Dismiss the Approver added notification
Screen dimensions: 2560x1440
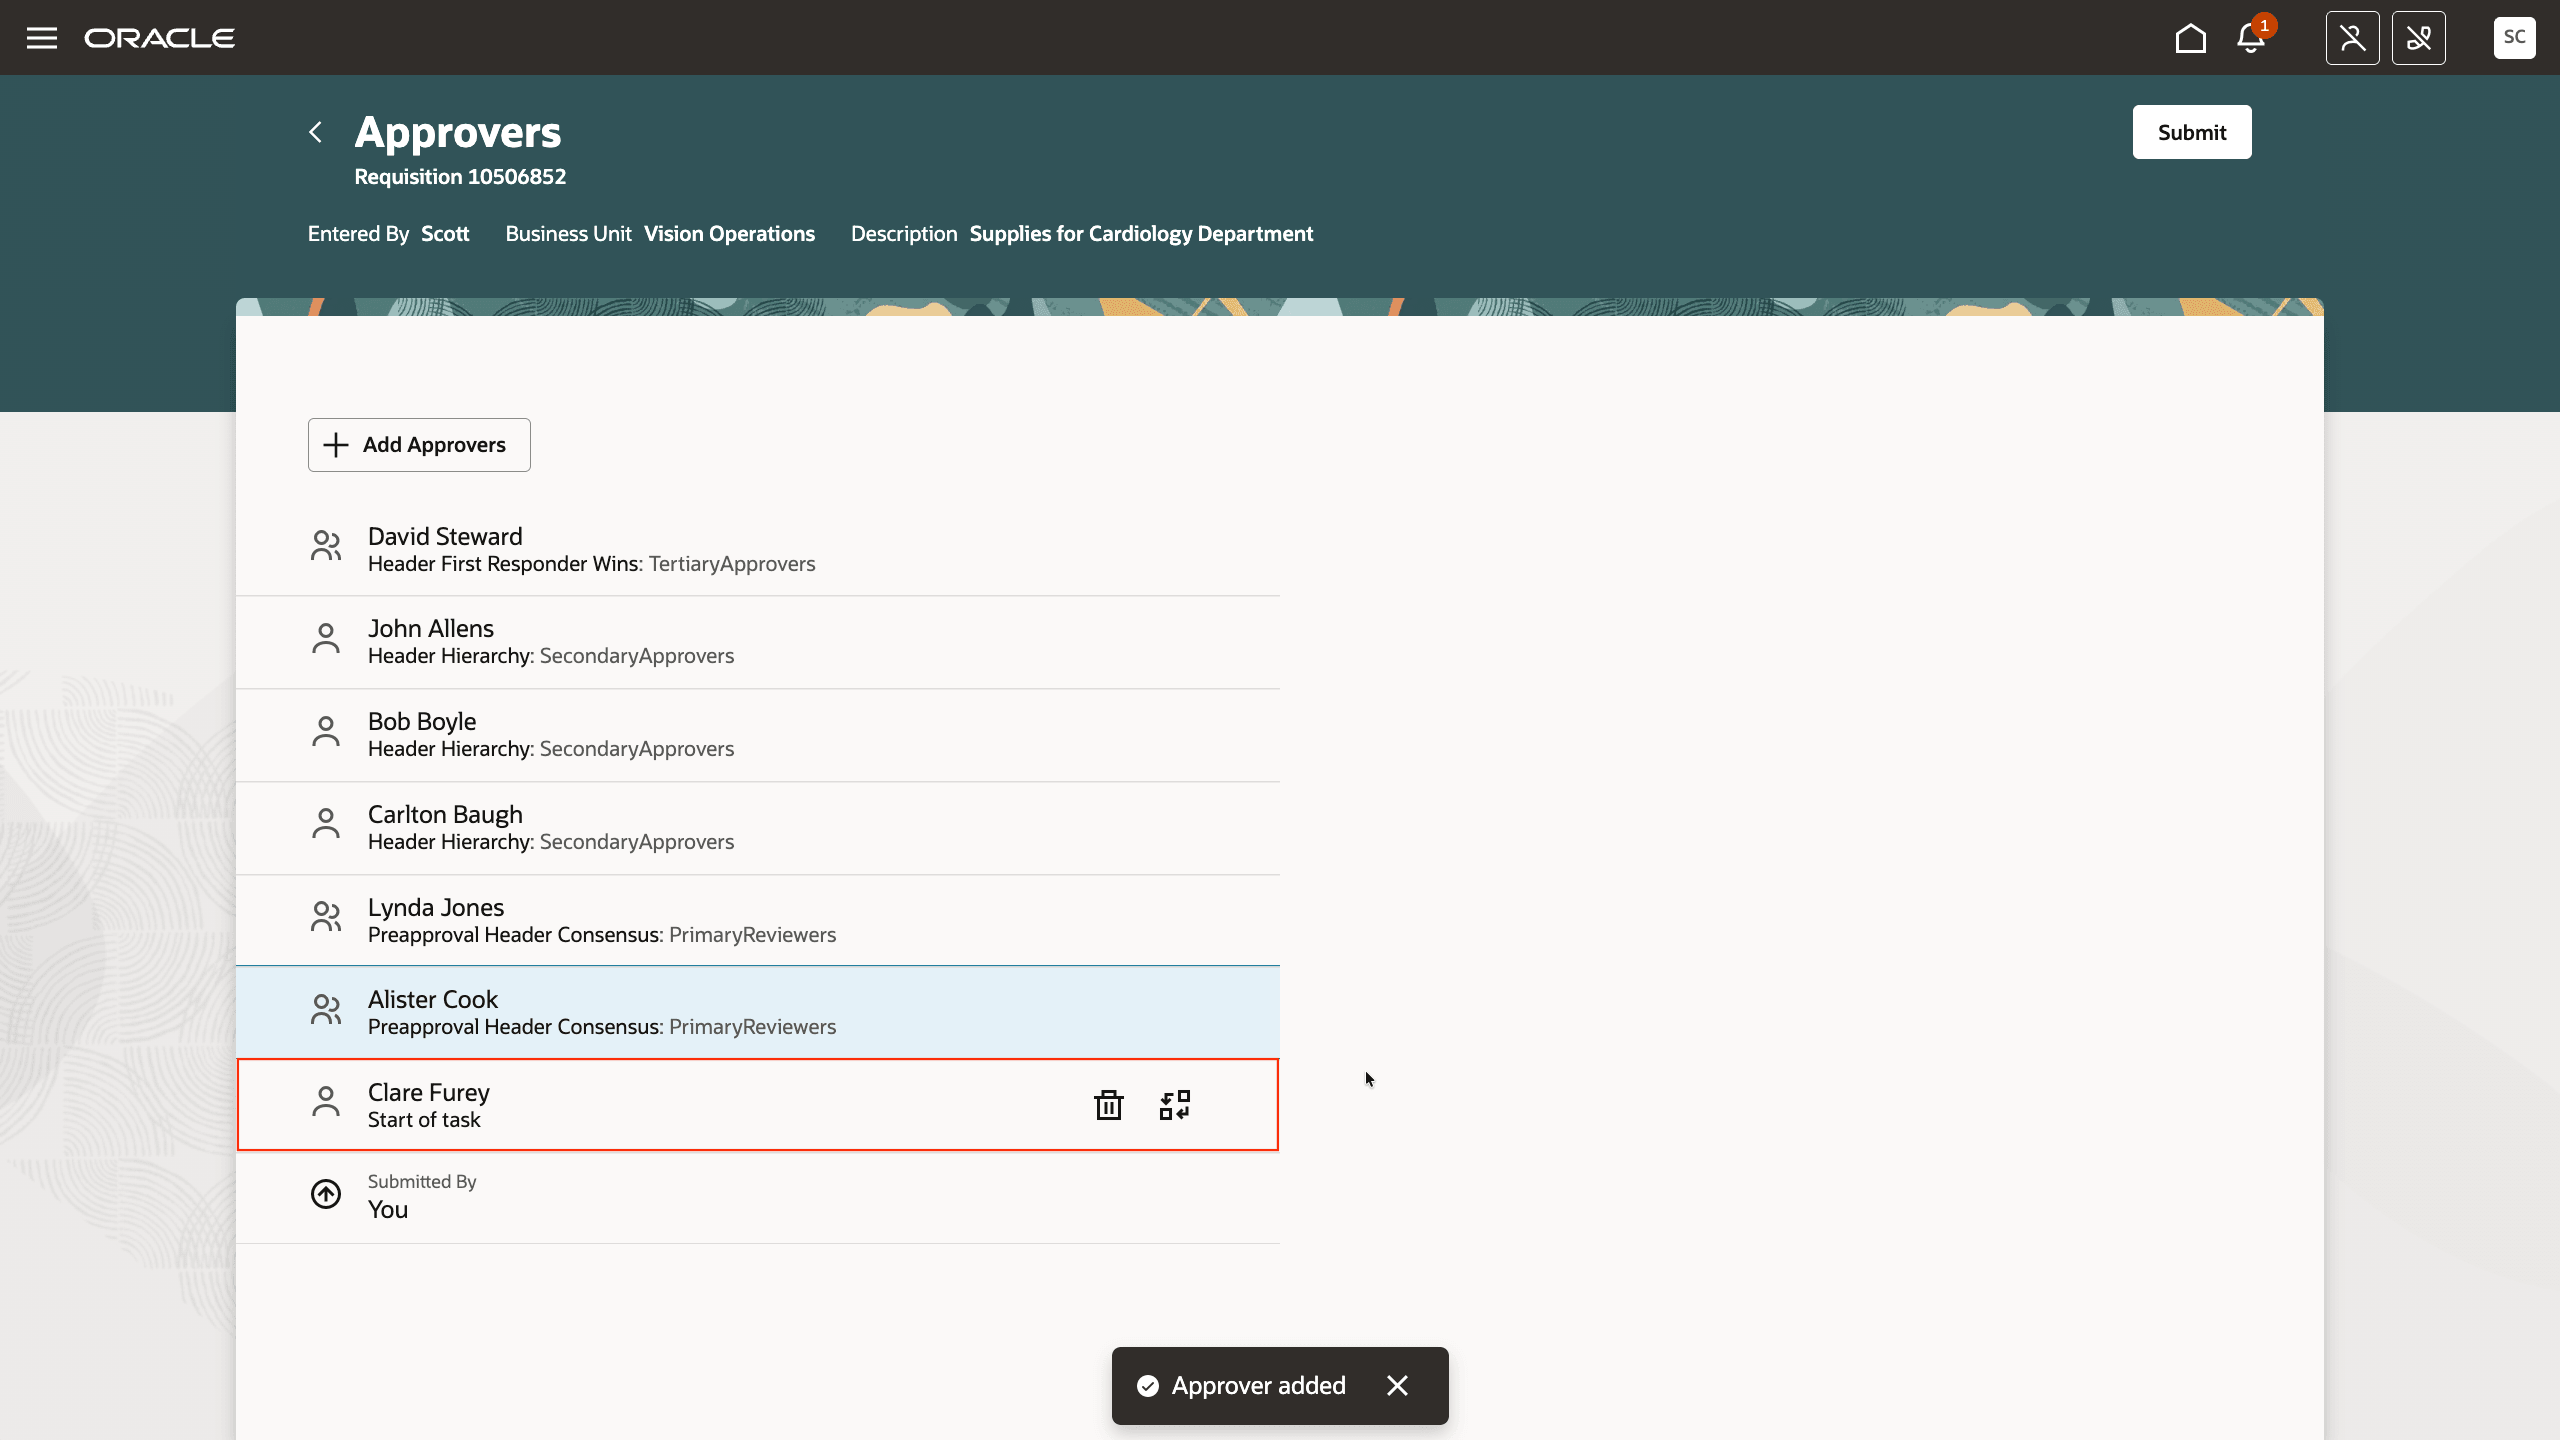1397,1385
